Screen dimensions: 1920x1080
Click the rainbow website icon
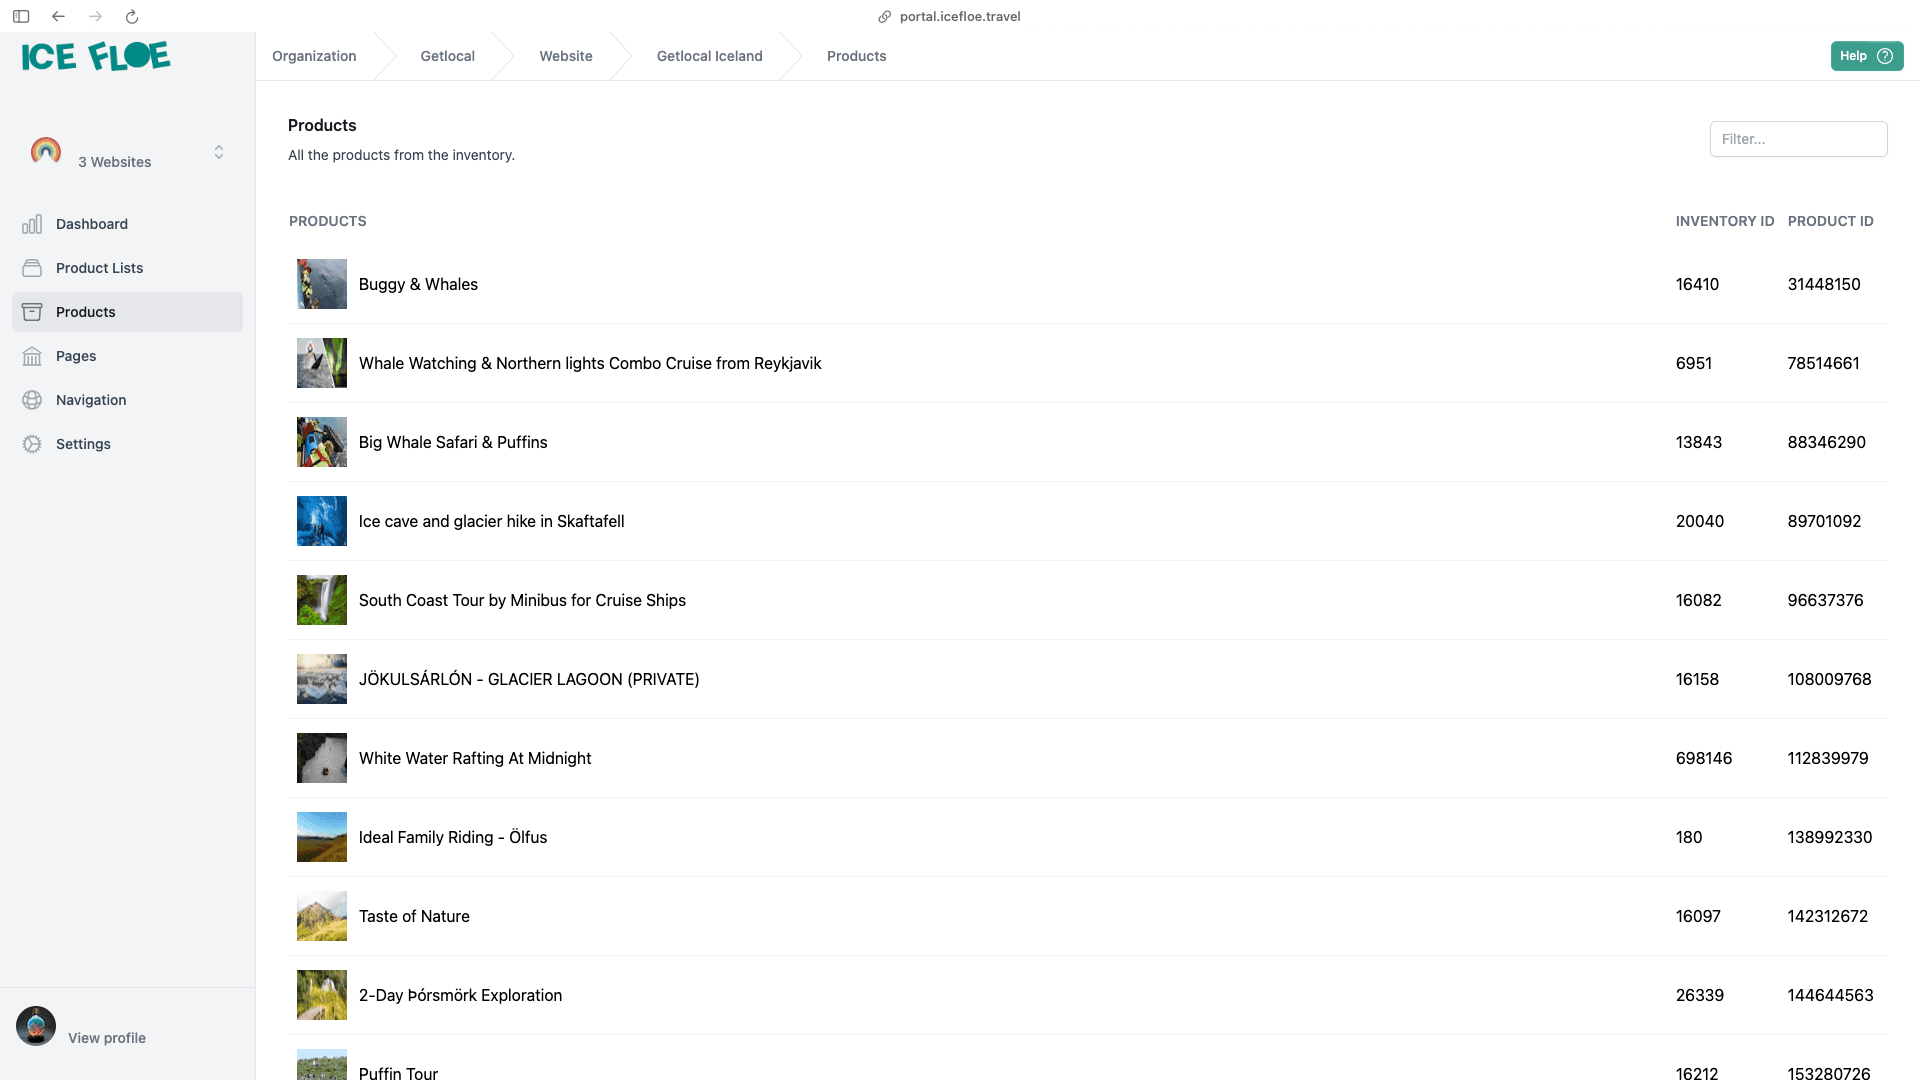coord(45,152)
